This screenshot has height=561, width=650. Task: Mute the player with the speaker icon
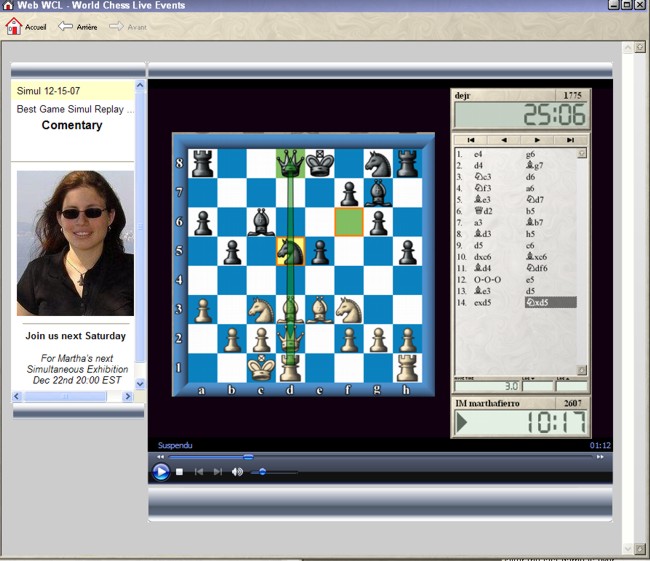coord(237,472)
